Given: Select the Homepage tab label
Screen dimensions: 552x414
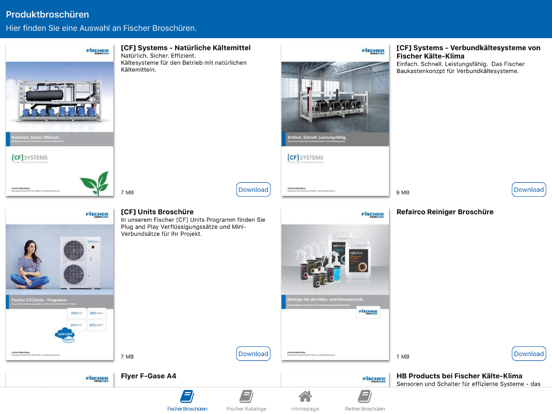Looking at the screenshot, I should 305,409.
